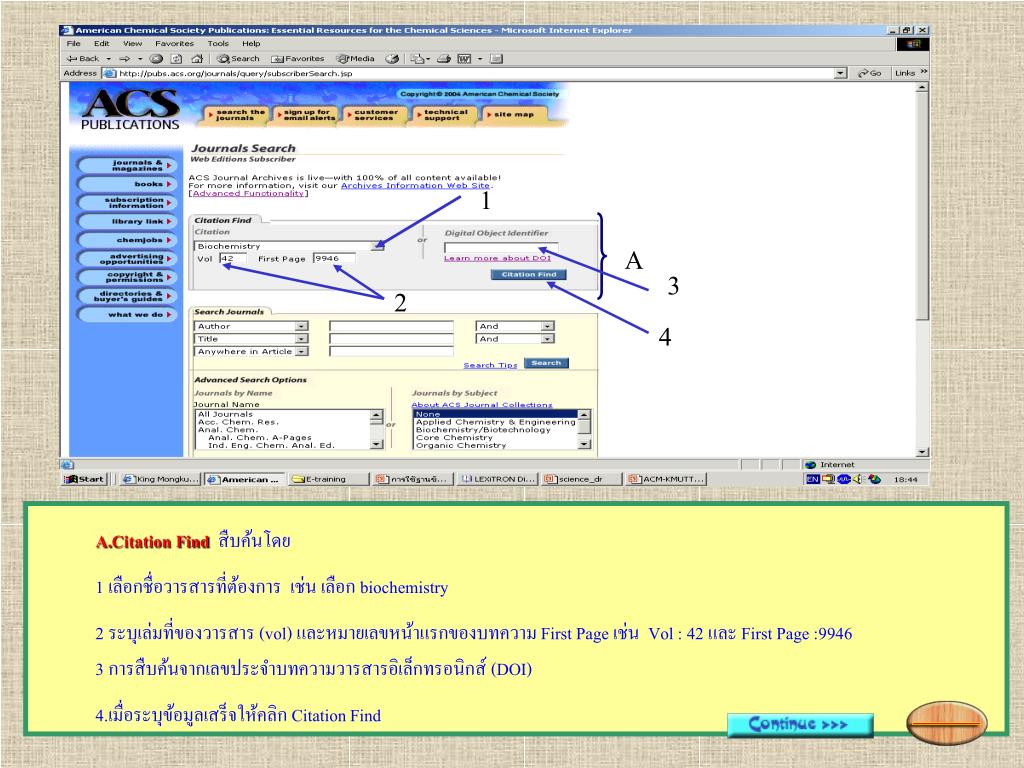Open the Tools menu
The width and height of the screenshot is (1024, 768).
(x=218, y=44)
